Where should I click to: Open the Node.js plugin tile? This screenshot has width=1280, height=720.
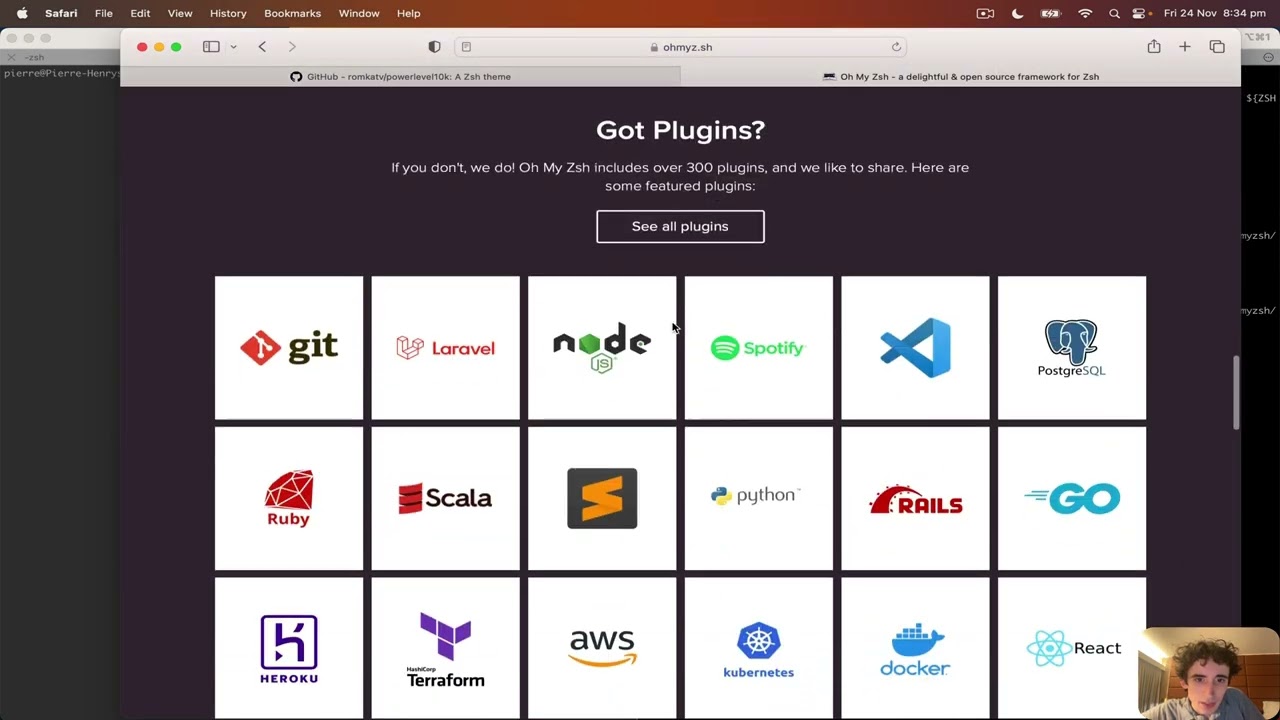click(602, 348)
